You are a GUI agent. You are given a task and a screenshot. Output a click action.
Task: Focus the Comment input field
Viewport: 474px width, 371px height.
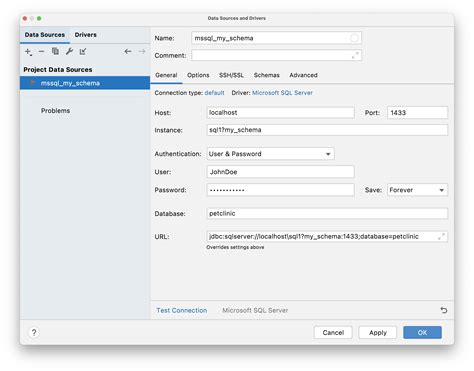tap(276, 55)
